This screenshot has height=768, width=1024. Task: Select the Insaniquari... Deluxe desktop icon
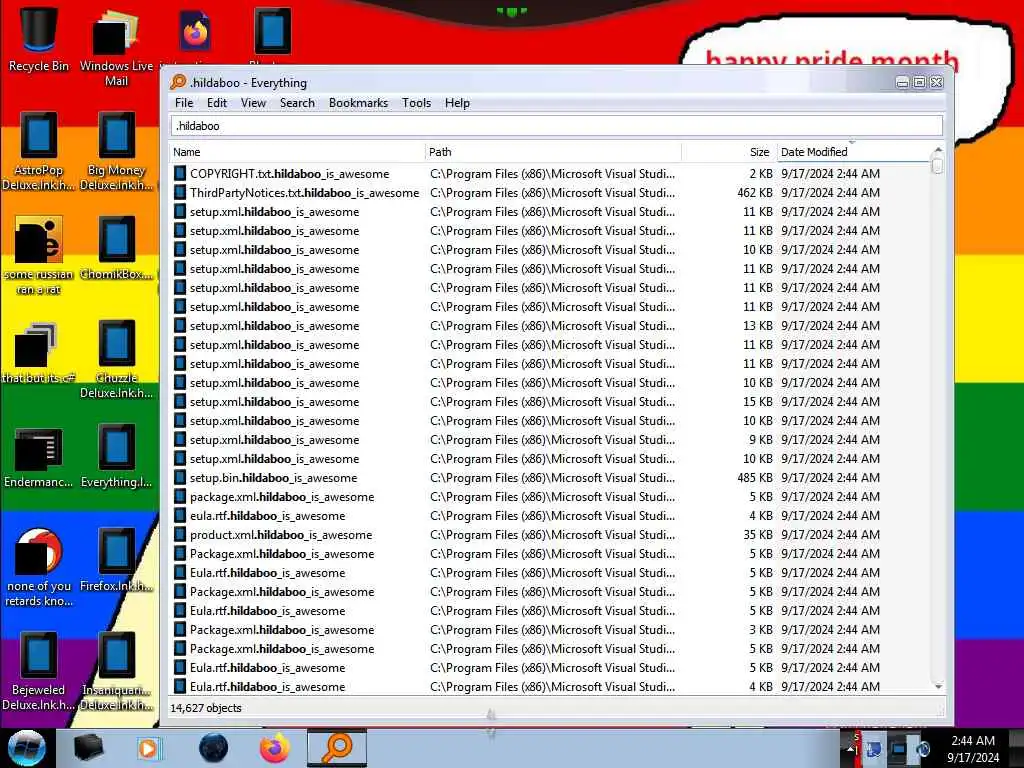coord(116,671)
